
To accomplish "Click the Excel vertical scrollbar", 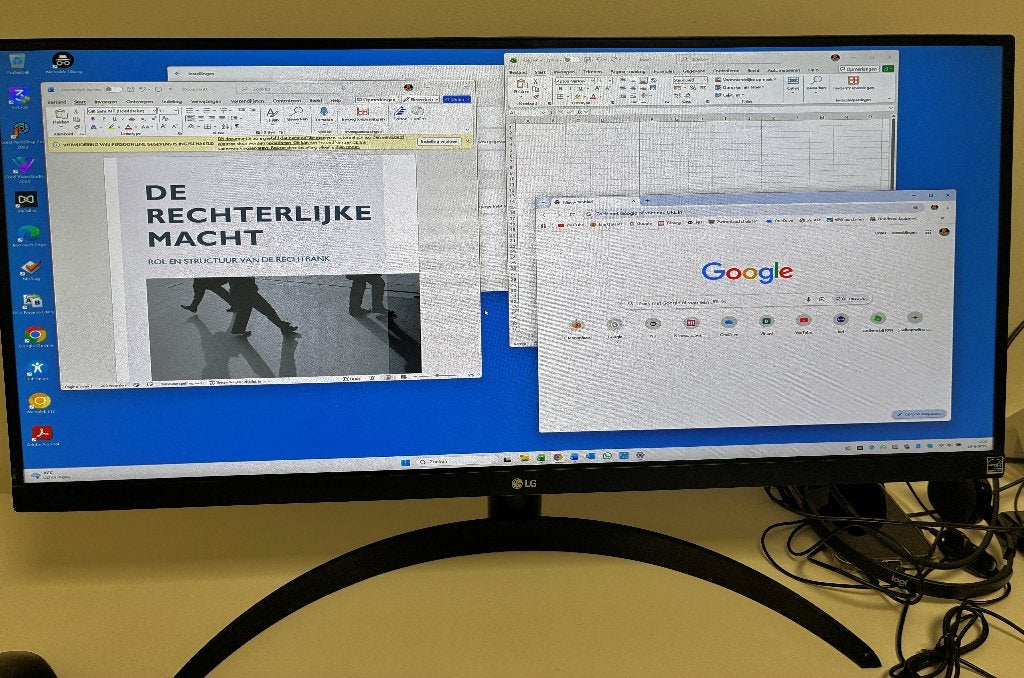I will point(893,152).
